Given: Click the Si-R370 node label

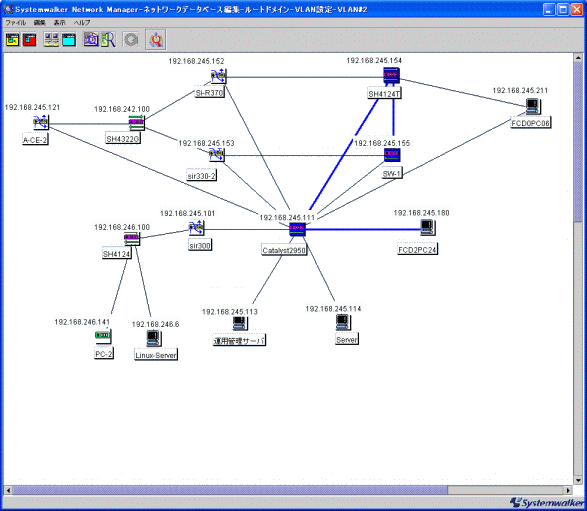Looking at the screenshot, I should pyautogui.click(x=210, y=92).
